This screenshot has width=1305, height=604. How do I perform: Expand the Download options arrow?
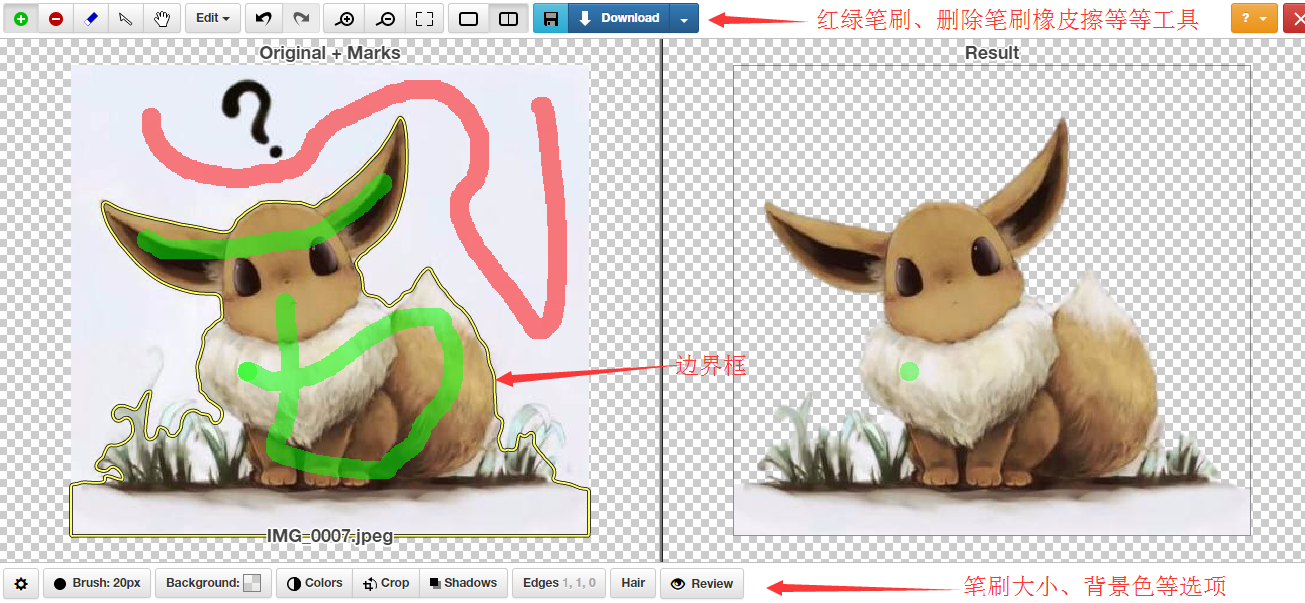pos(684,18)
